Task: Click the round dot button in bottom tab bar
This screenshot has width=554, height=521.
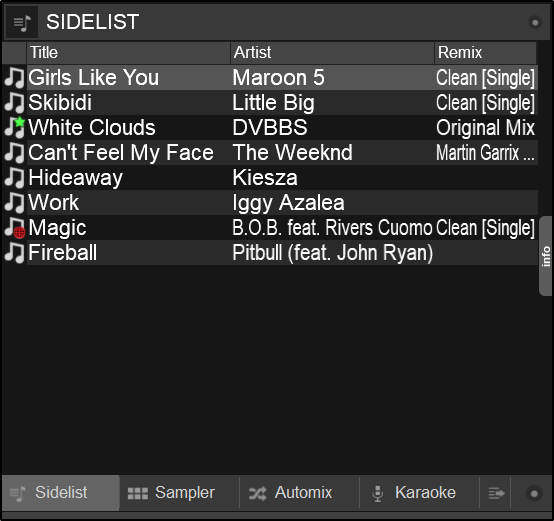Action: (x=534, y=493)
